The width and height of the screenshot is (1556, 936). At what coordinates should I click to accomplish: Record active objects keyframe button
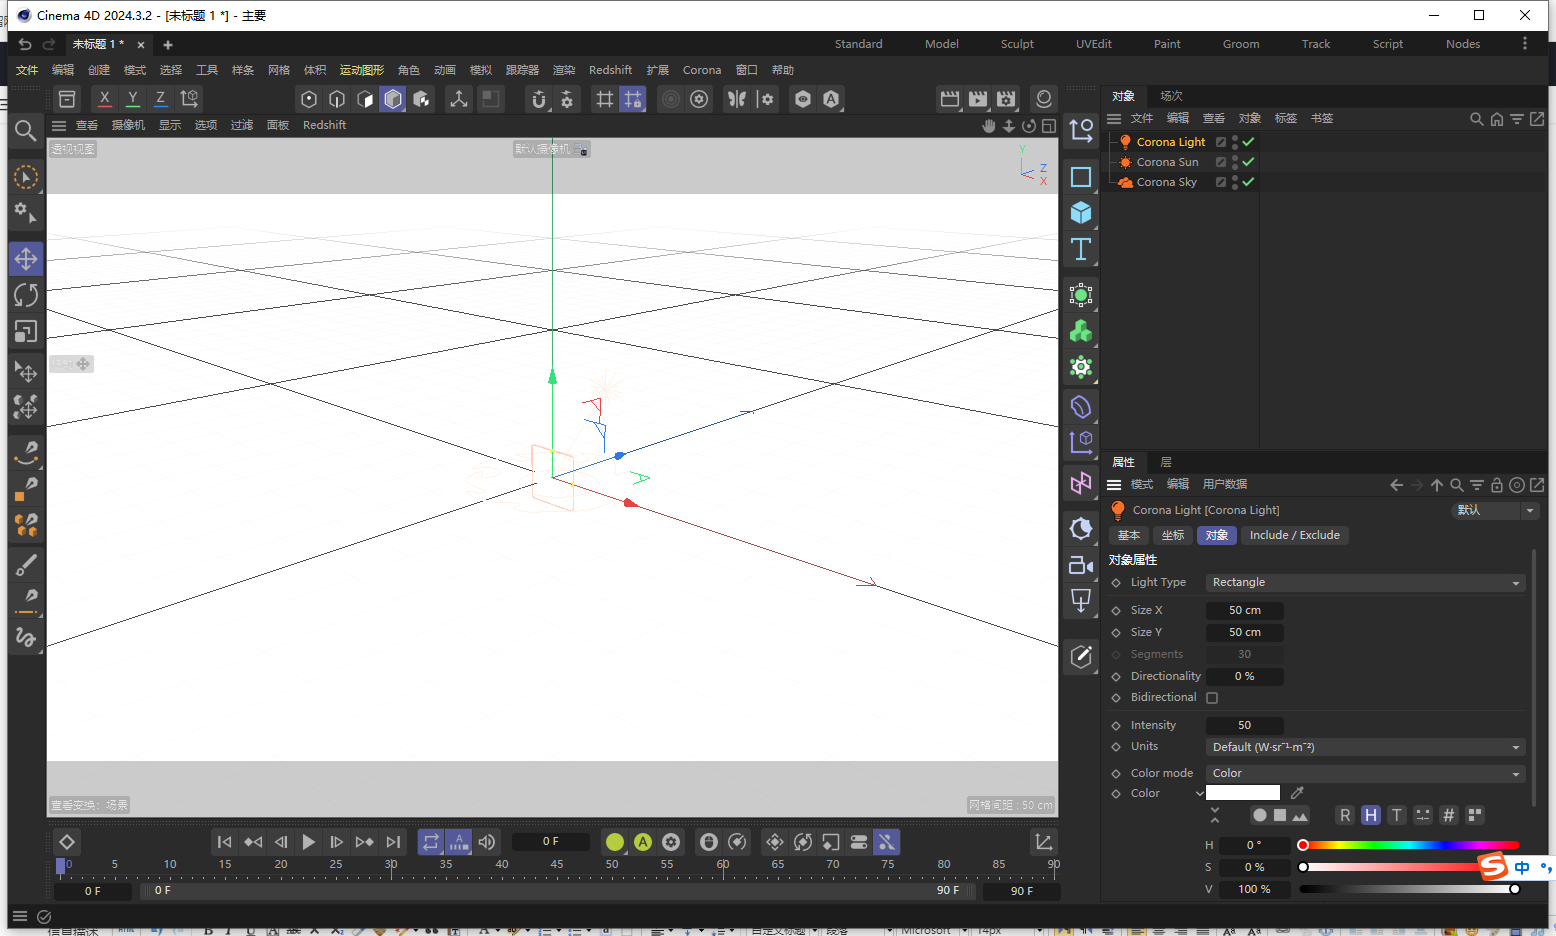615,842
